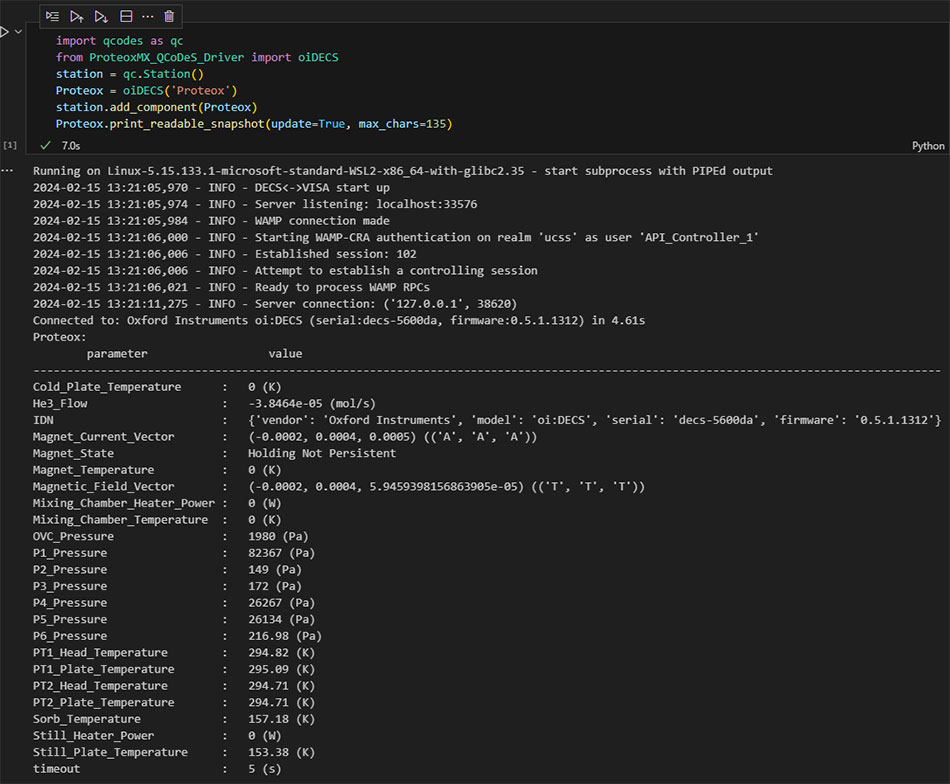Click the green success checkmark icon
The height and width of the screenshot is (784, 950).
[x=46, y=145]
